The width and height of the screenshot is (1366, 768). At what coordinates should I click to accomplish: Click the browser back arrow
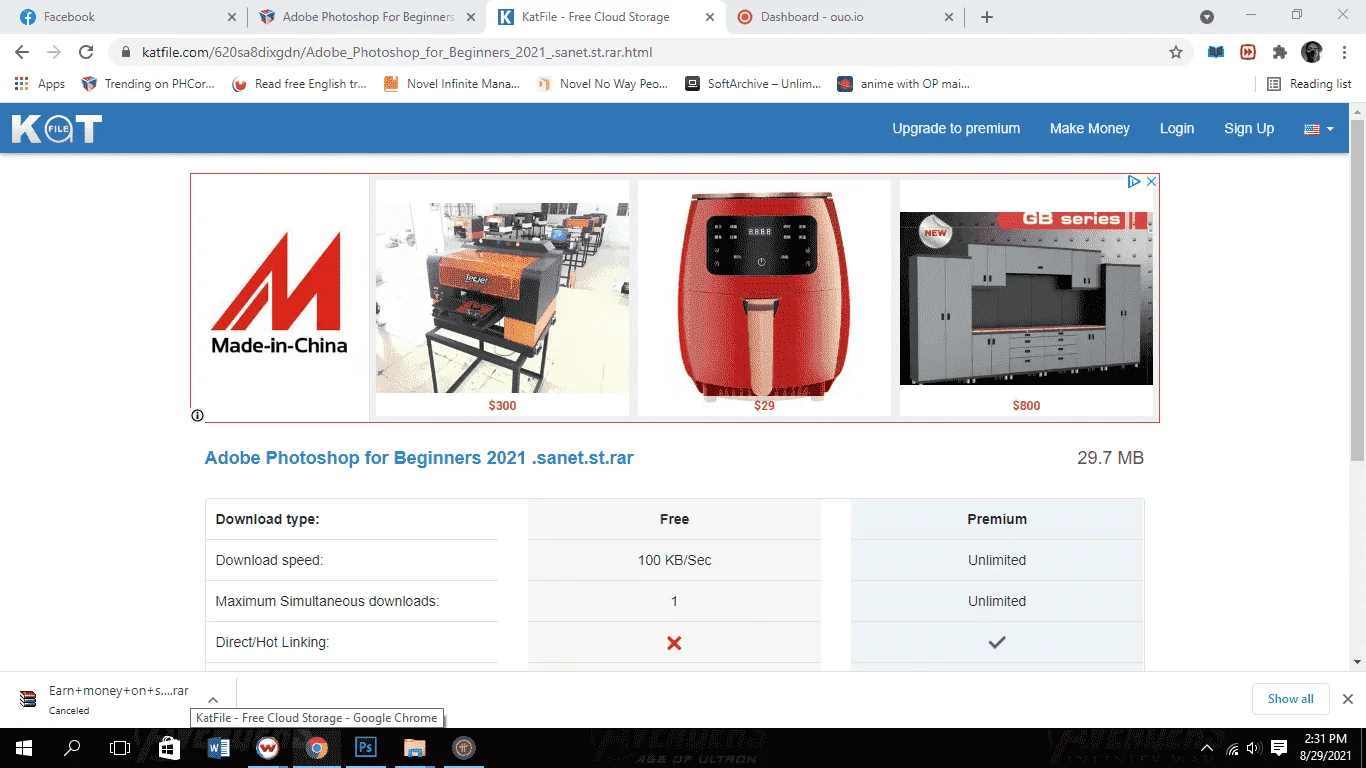(x=22, y=52)
